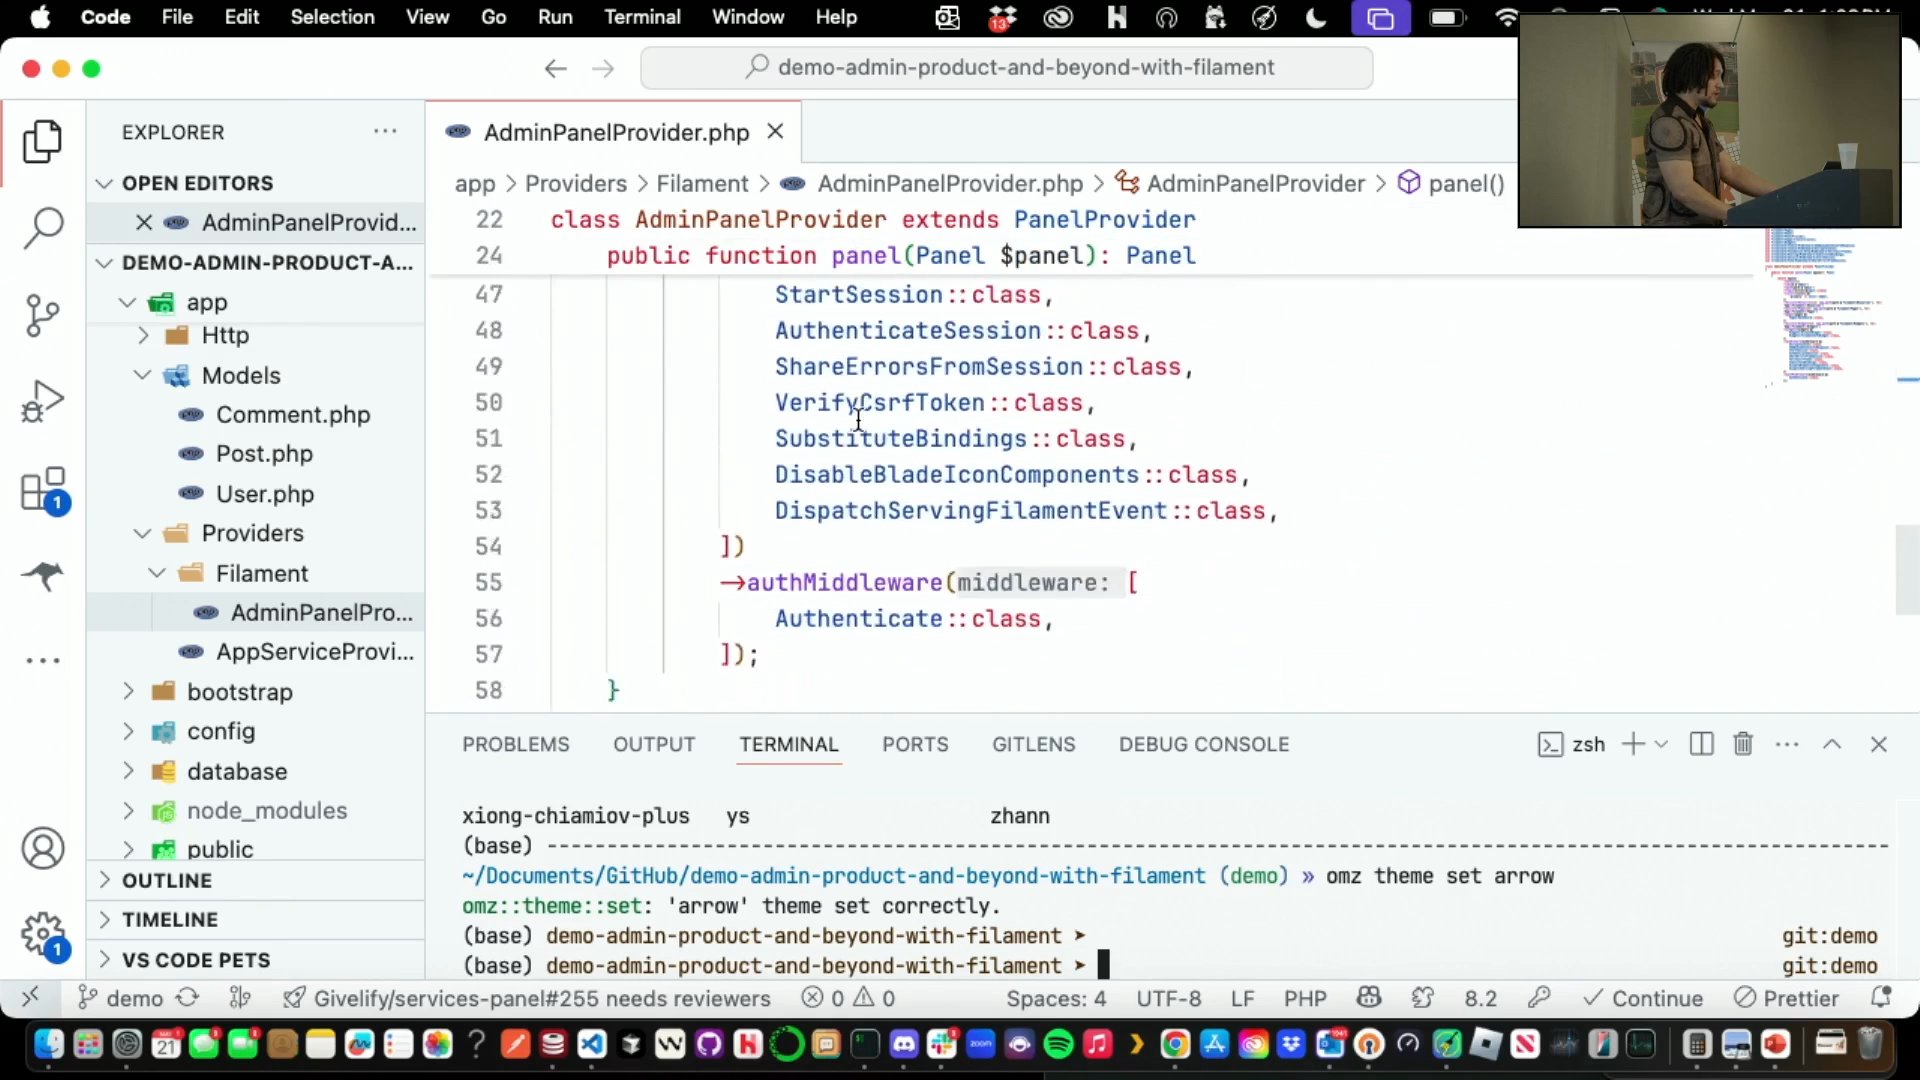Split the terminal panel
Image resolution: width=1920 pixels, height=1080 pixels.
coord(1701,744)
